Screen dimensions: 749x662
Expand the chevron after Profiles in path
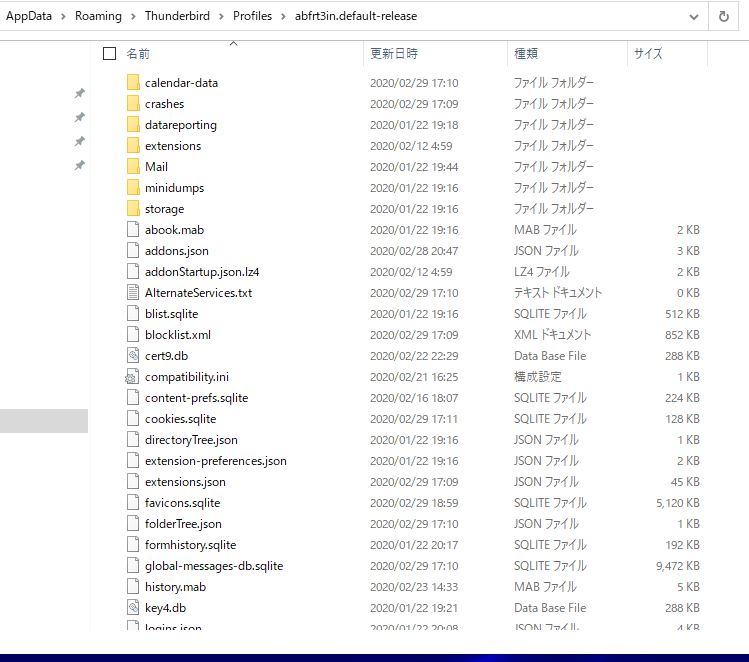click(x=283, y=17)
